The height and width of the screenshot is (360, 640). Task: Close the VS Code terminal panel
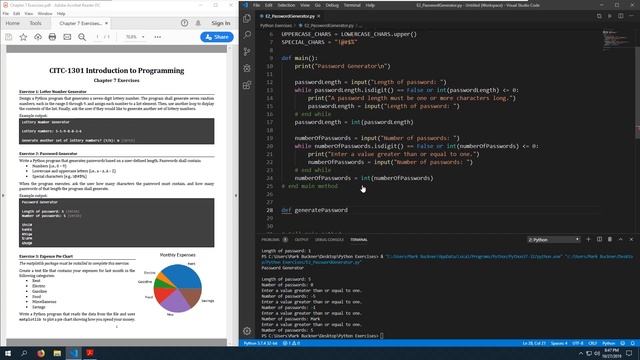click(x=631, y=239)
